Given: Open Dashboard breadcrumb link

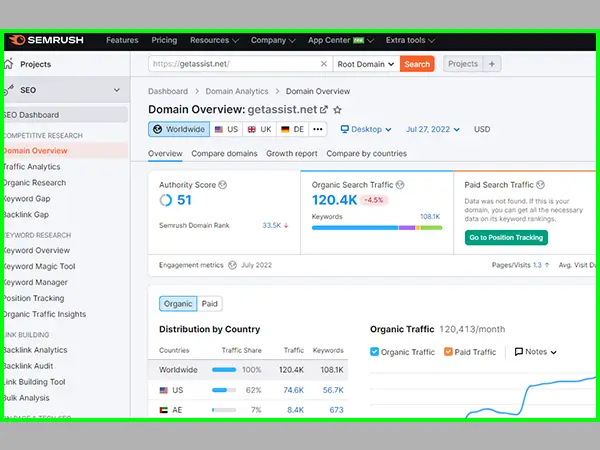Looking at the screenshot, I should tap(168, 91).
